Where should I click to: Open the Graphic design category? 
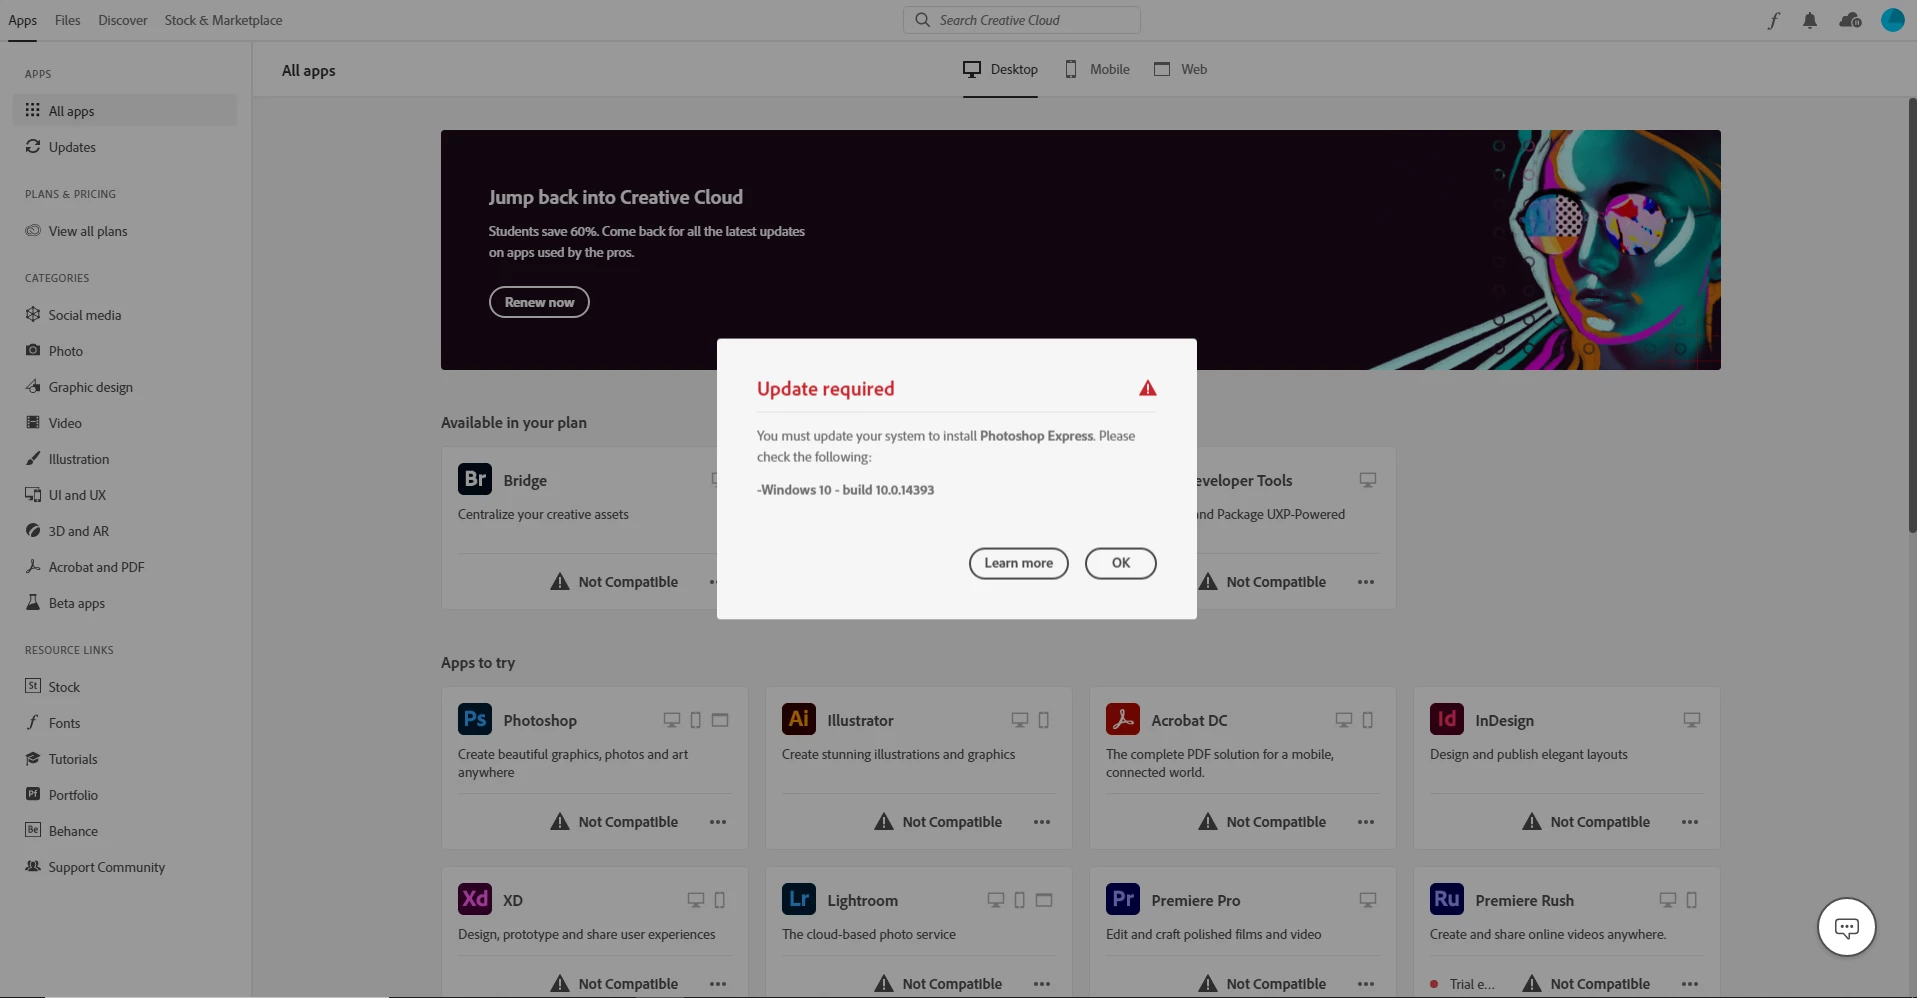[125, 387]
